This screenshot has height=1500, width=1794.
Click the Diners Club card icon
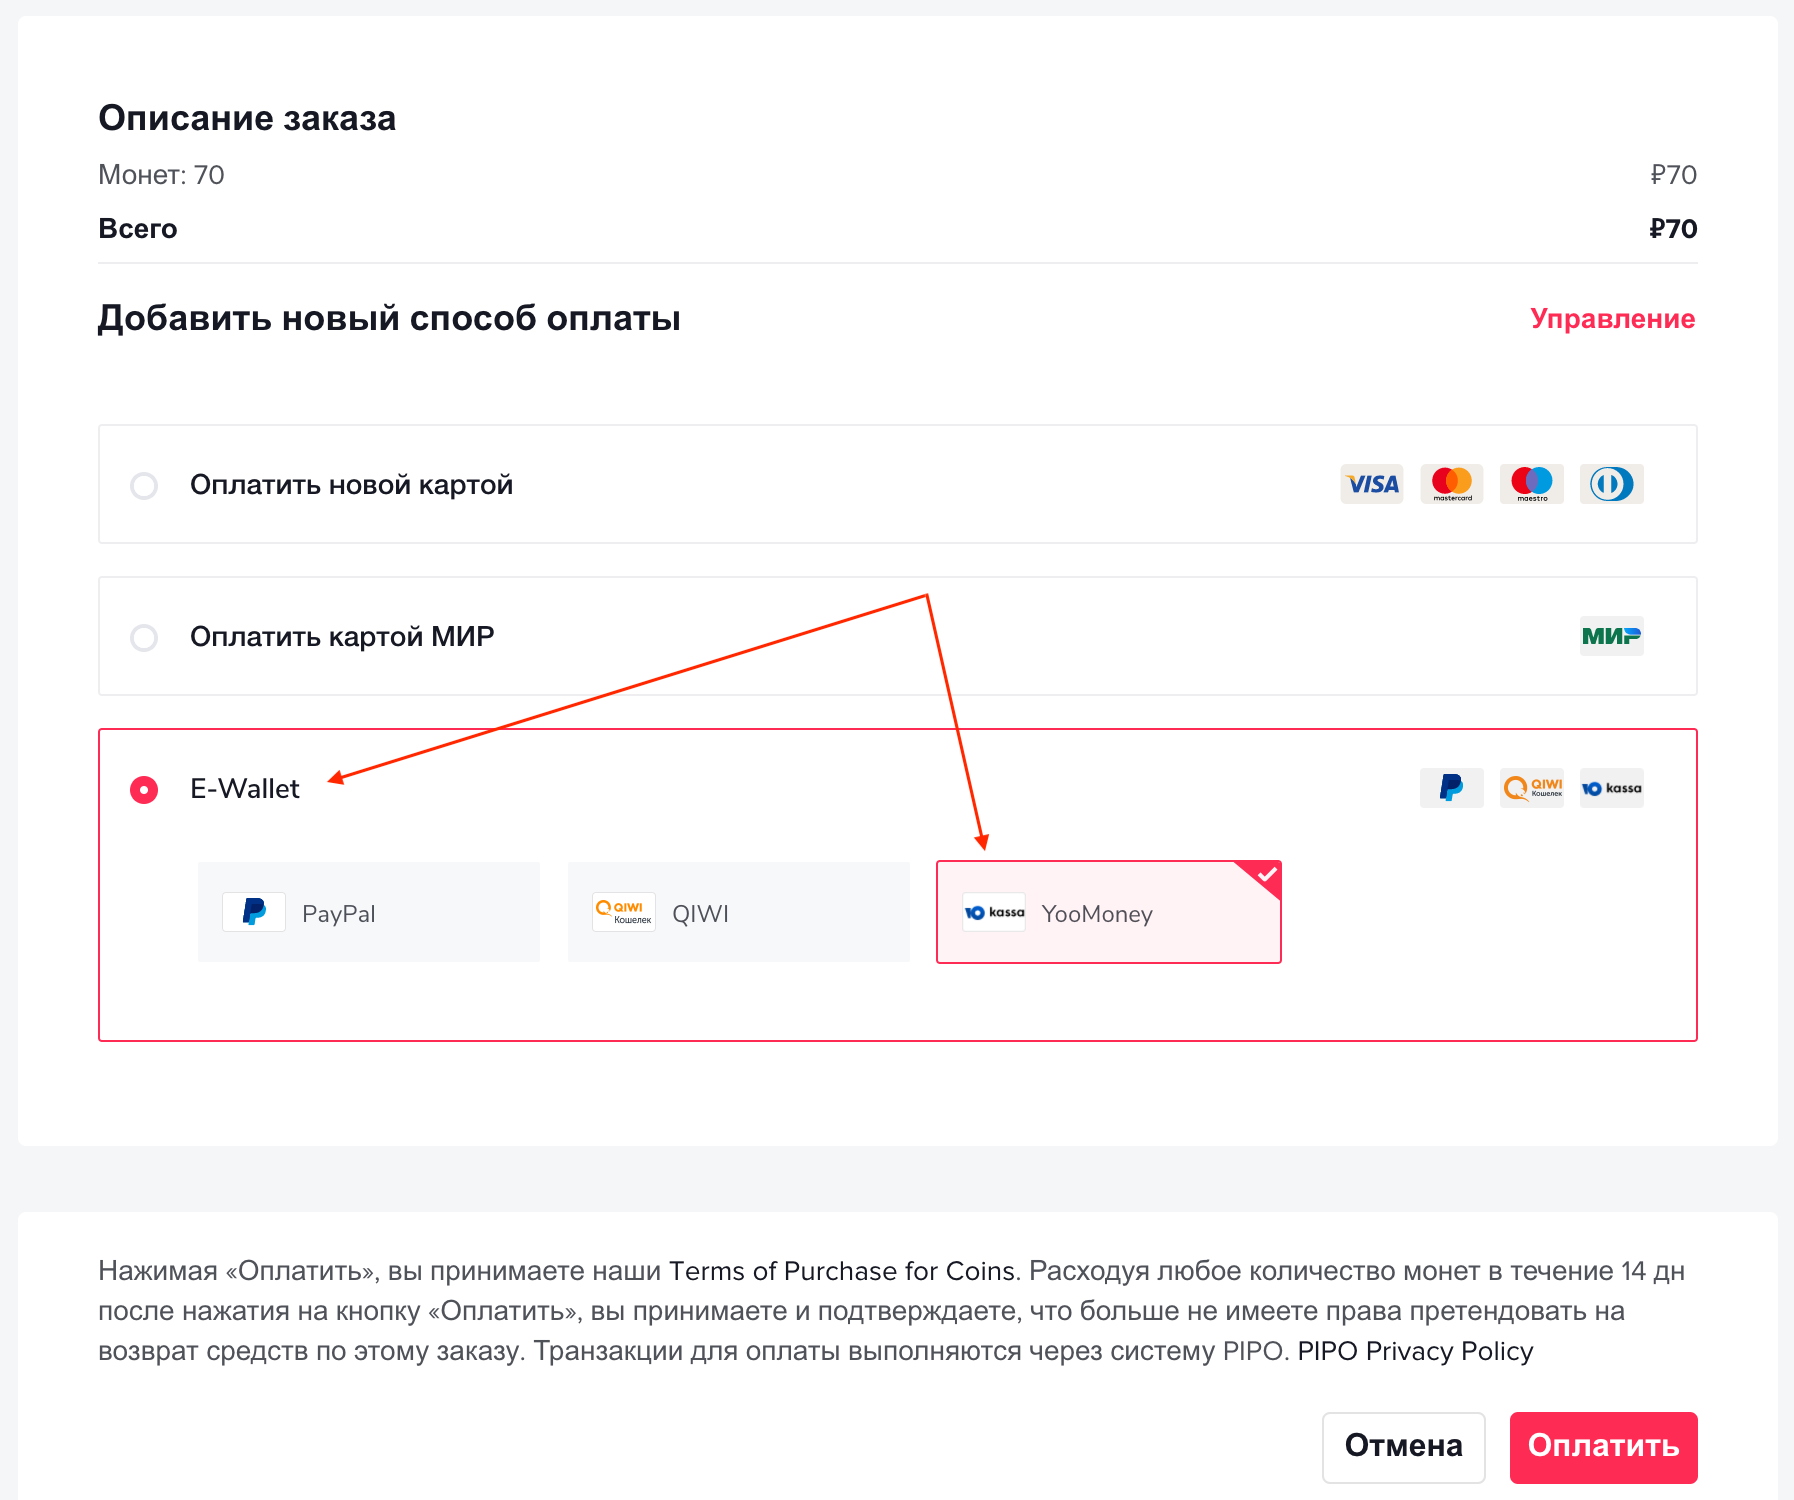coord(1611,485)
